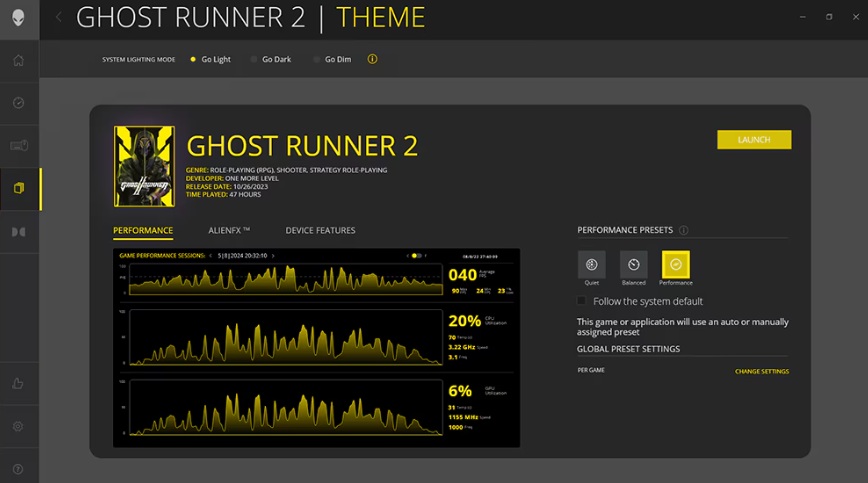Image resolution: width=868 pixels, height=483 pixels.
Task: Open the thumbs-up feedback sidebar icon
Action: coord(18,383)
